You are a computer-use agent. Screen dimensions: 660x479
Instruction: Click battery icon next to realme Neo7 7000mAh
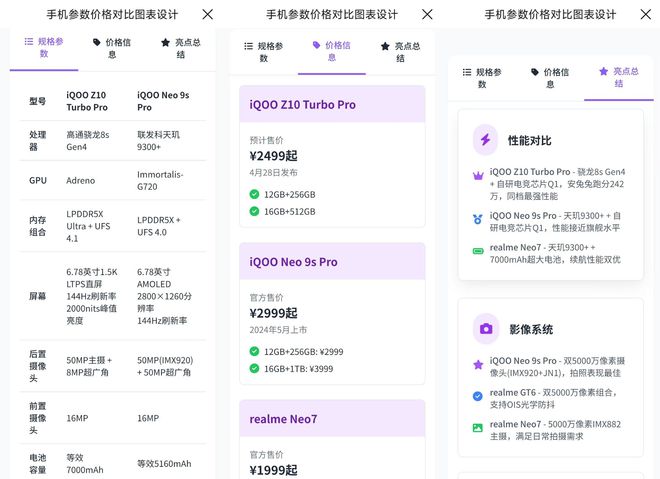(478, 251)
